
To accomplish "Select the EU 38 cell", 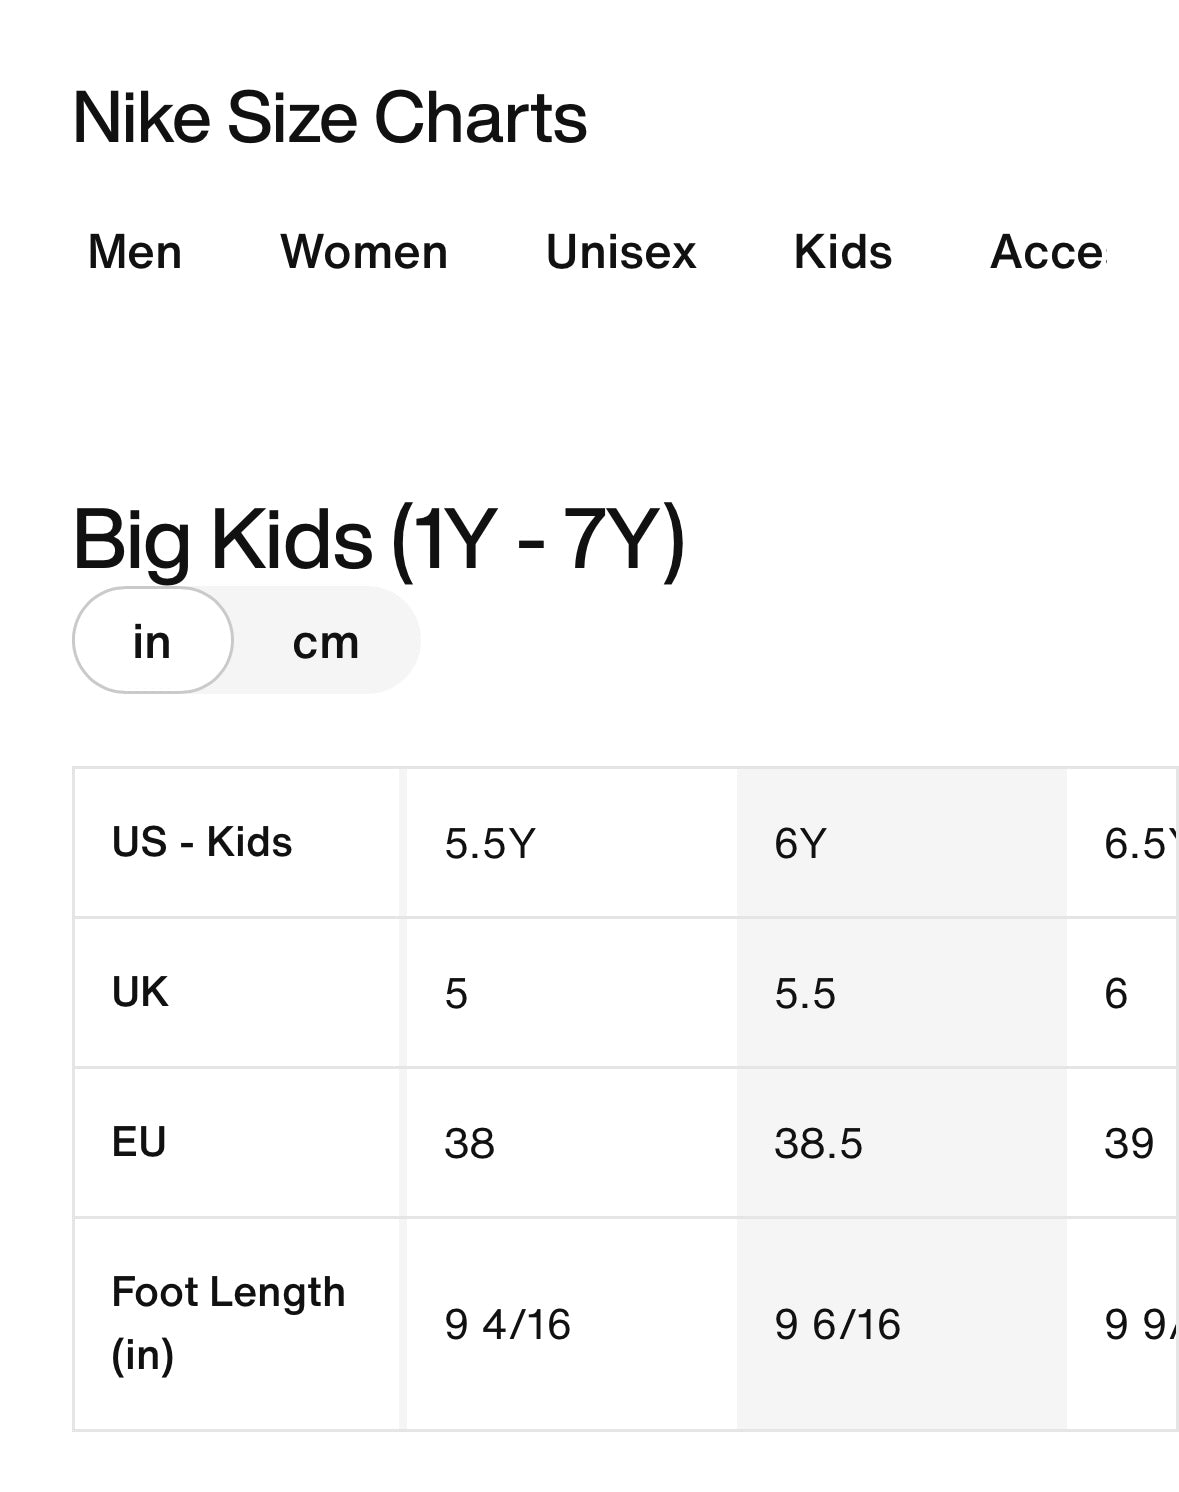I will pyautogui.click(x=469, y=1143).
